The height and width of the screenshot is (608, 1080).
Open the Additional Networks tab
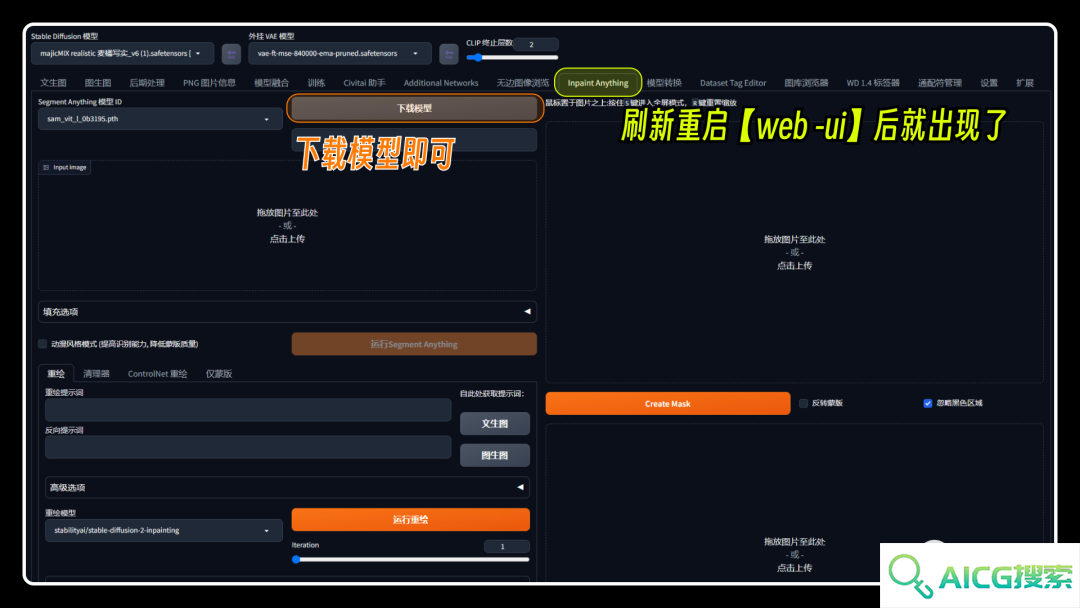441,83
